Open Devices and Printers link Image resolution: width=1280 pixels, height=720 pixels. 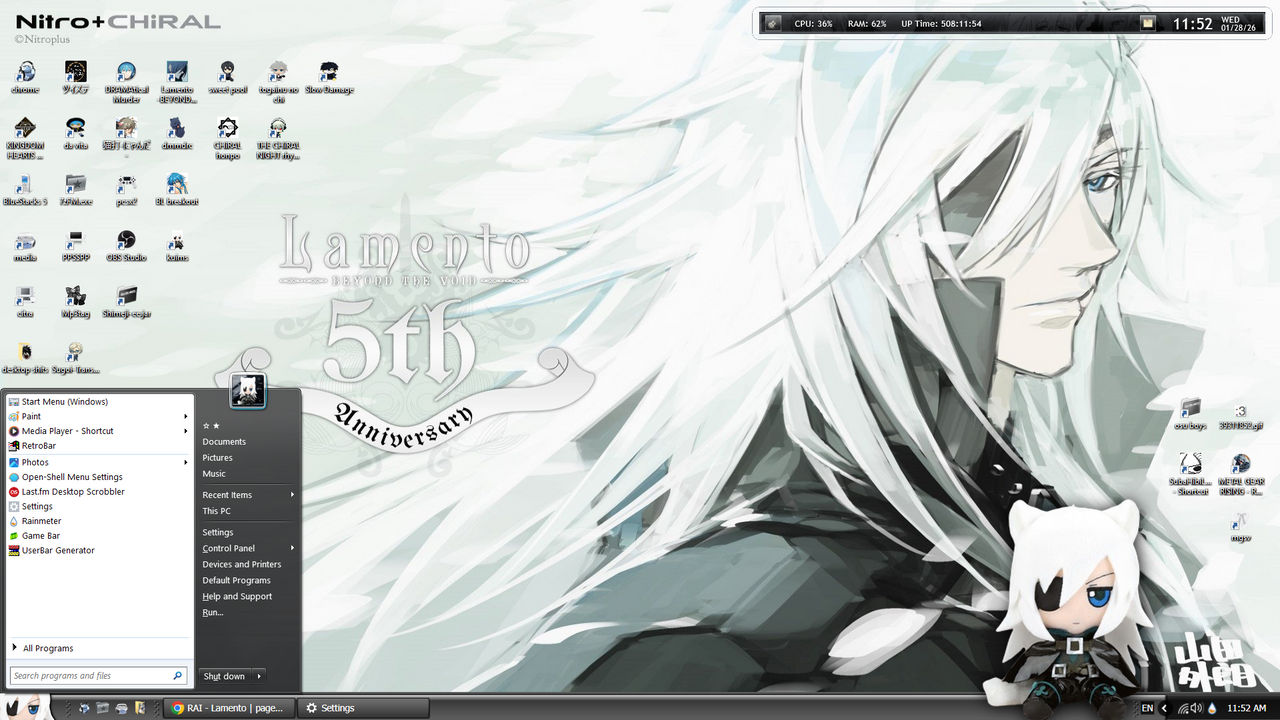(242, 564)
